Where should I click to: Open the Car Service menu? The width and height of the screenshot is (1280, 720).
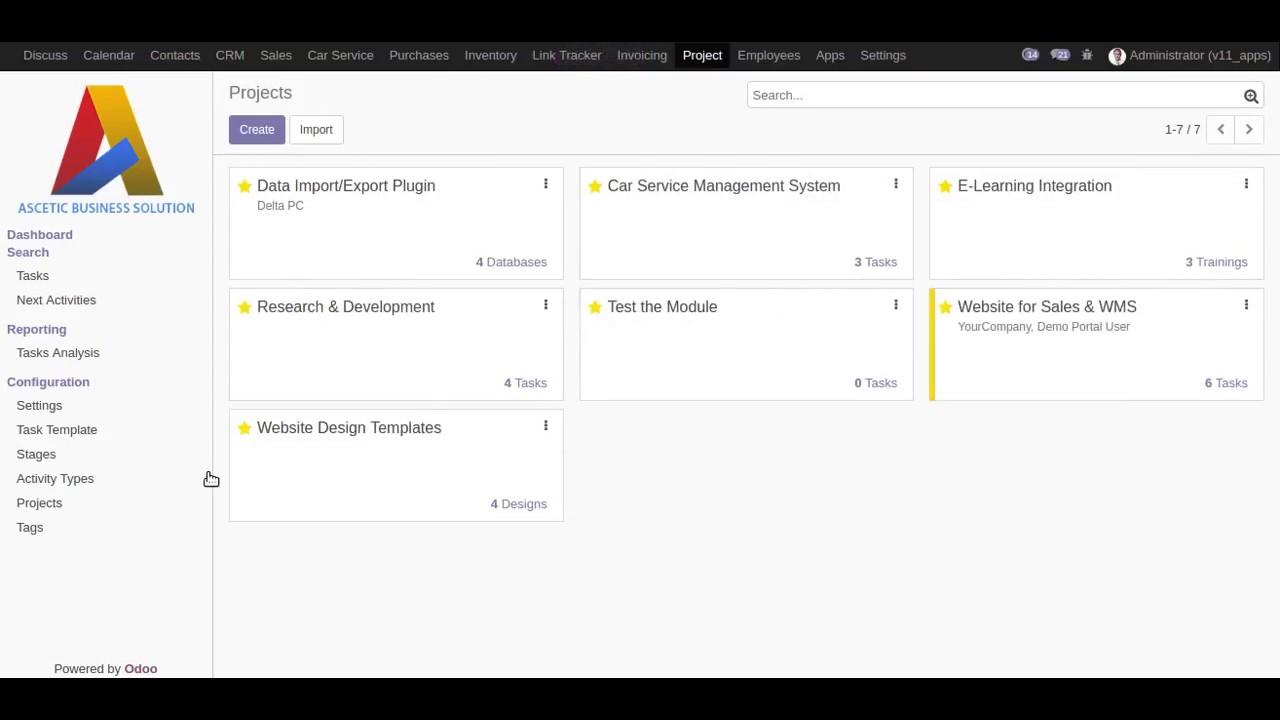pyautogui.click(x=340, y=55)
